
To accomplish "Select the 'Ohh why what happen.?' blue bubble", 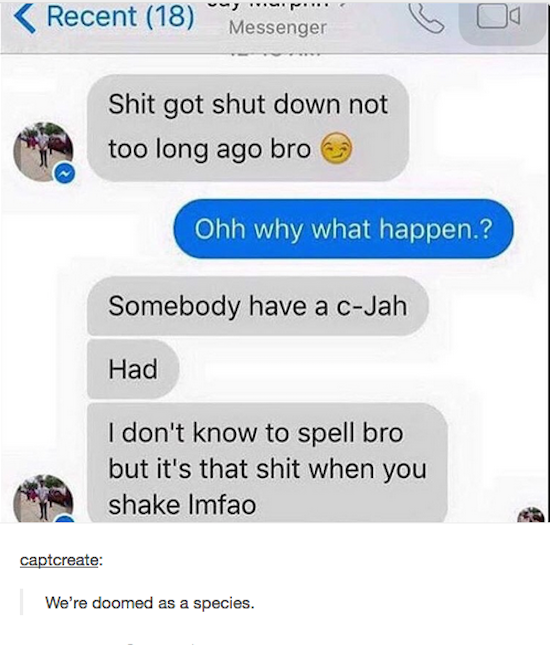I will 343,229.
